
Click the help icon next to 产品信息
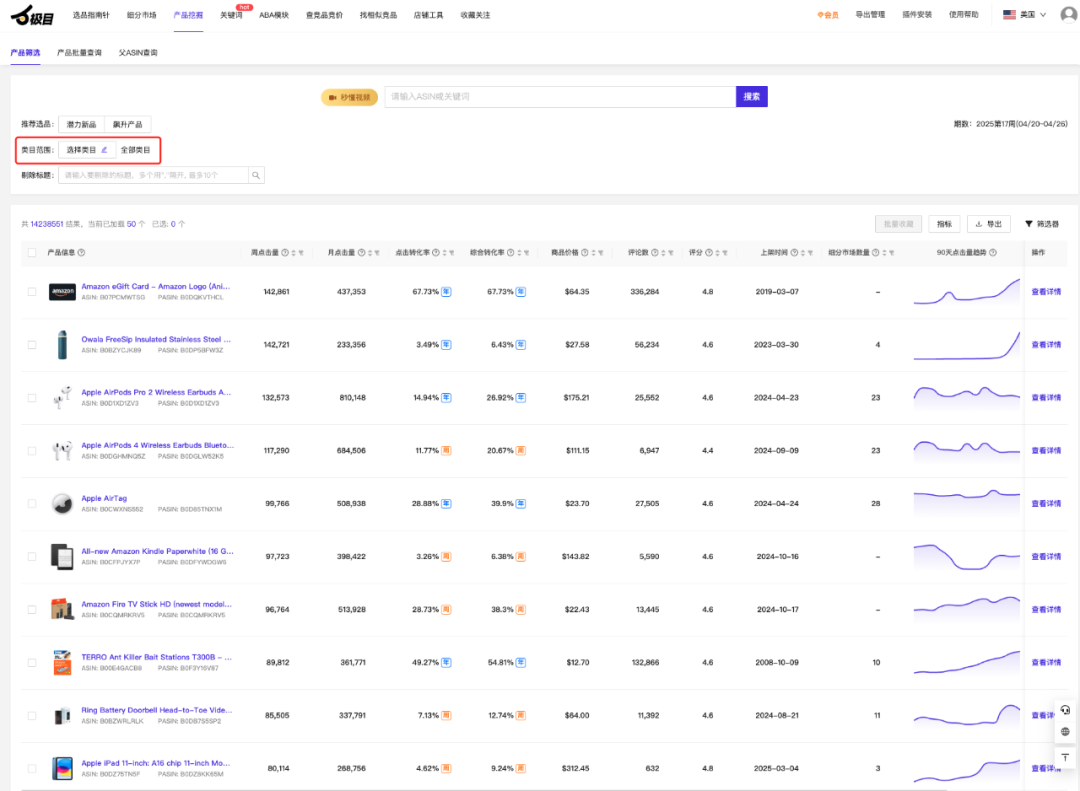(81, 253)
